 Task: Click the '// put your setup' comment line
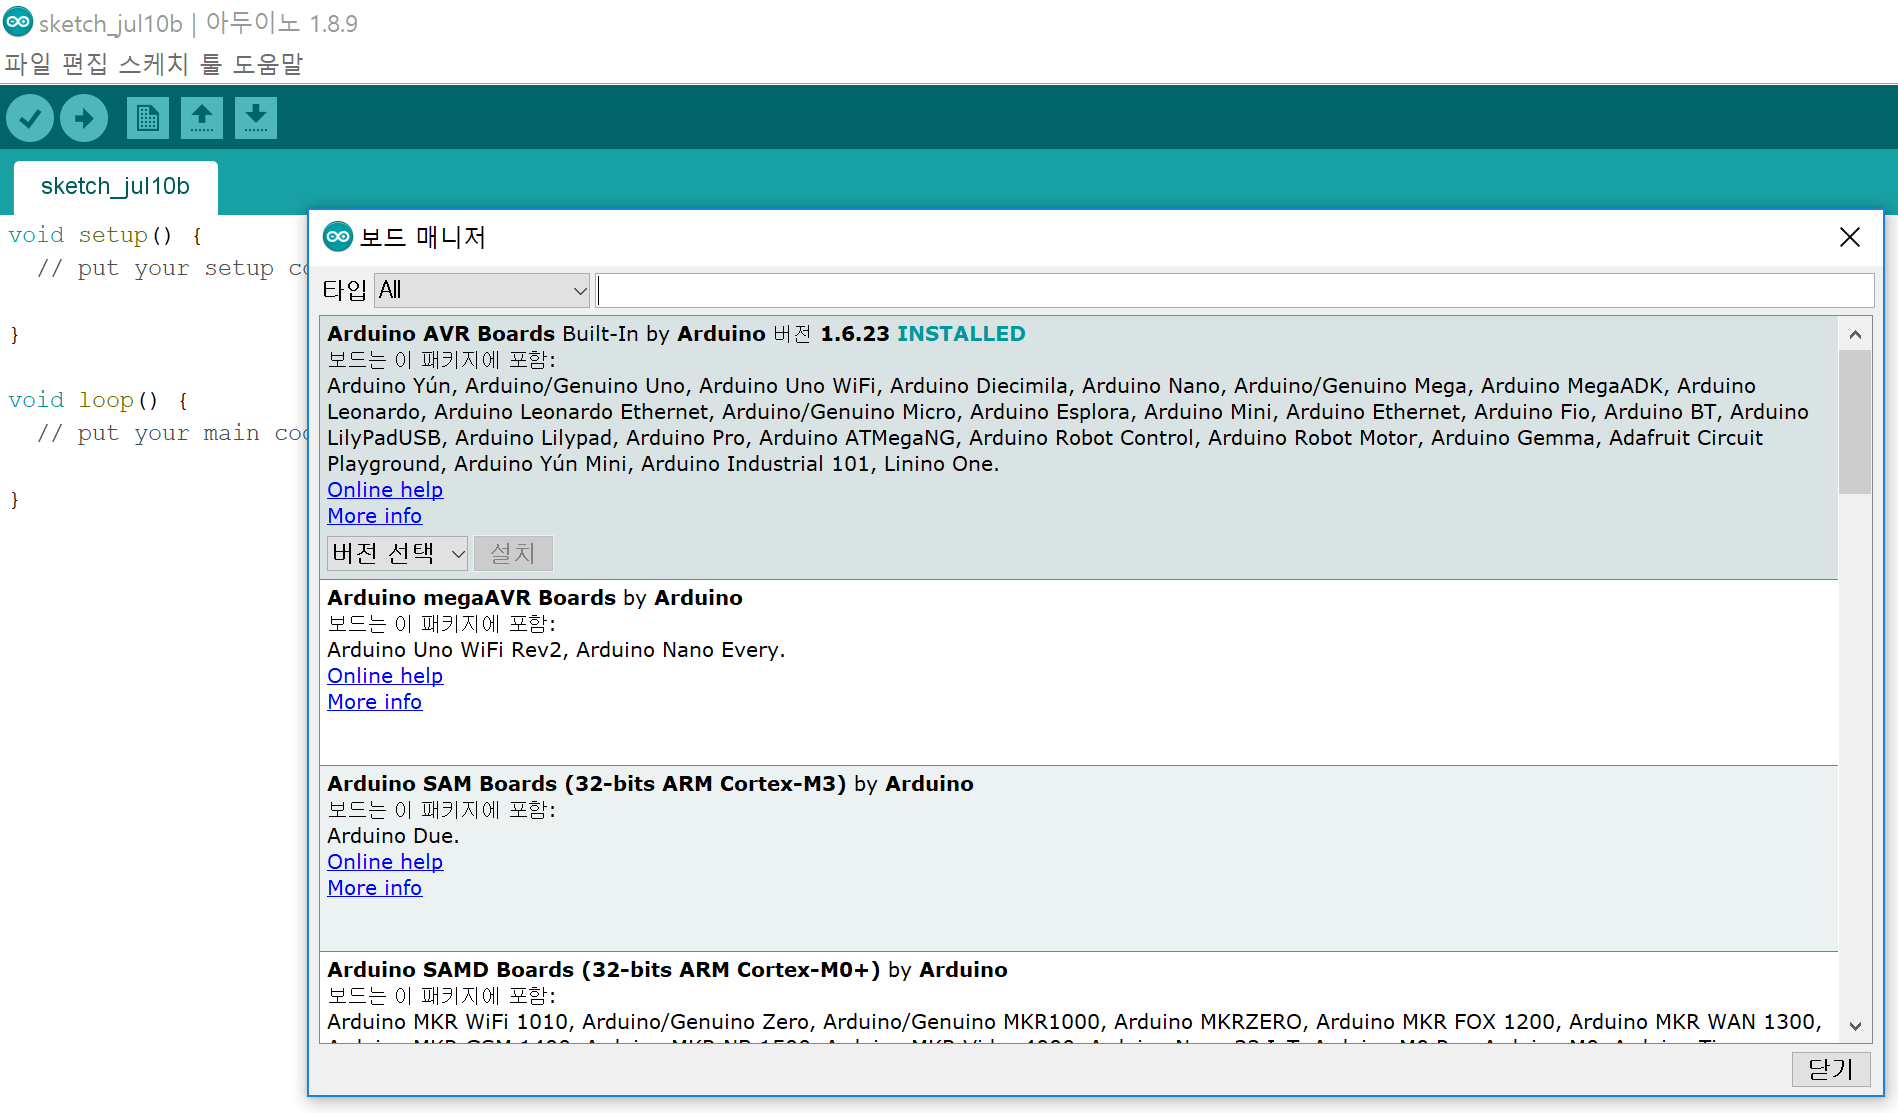click(x=172, y=269)
